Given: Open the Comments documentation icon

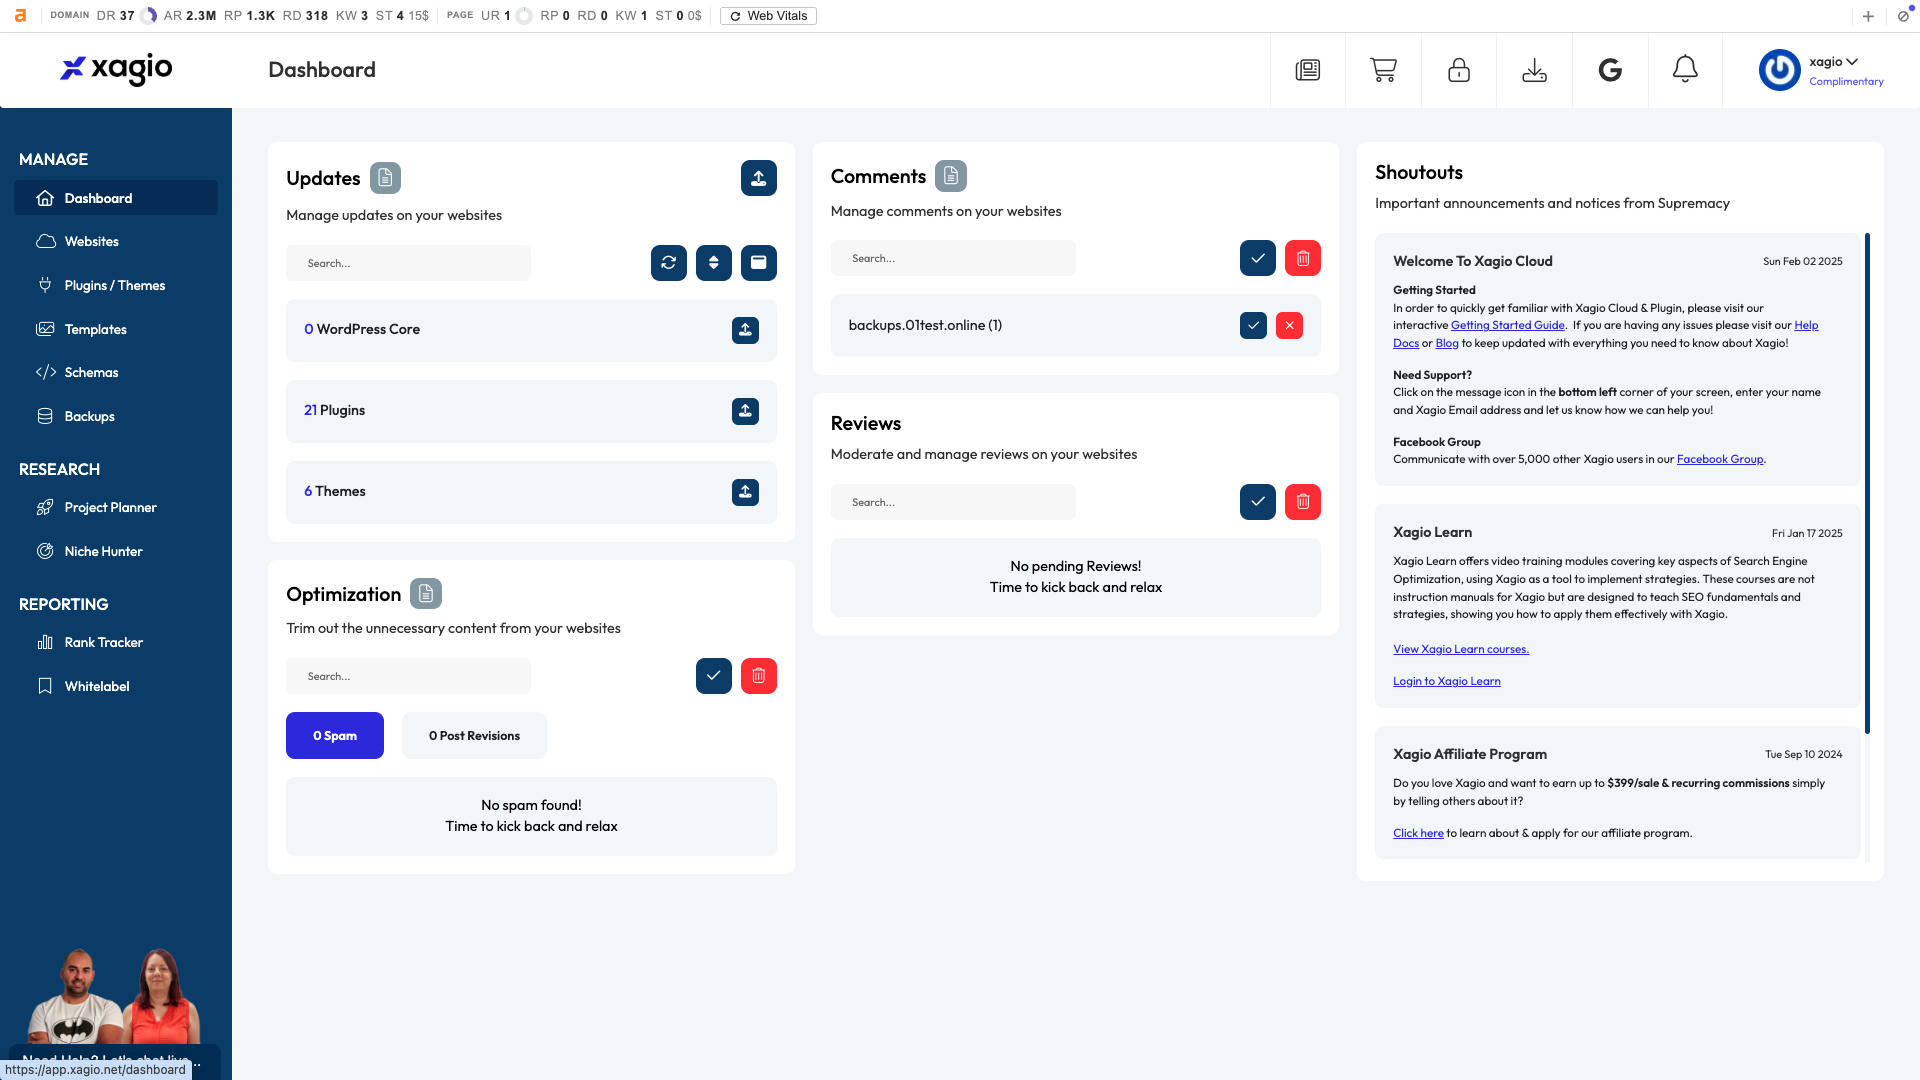Looking at the screenshot, I should [951, 176].
